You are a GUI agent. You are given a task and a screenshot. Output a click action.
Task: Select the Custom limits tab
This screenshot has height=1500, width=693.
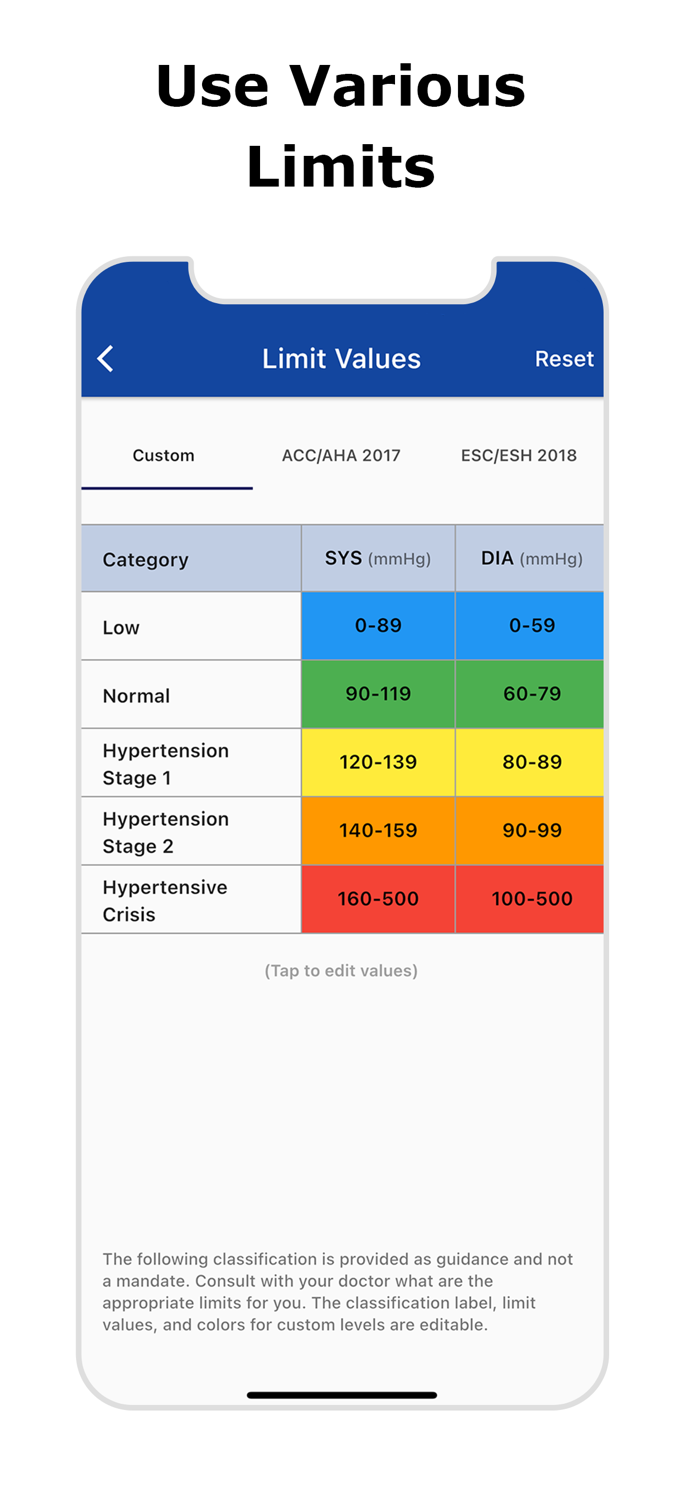163,455
